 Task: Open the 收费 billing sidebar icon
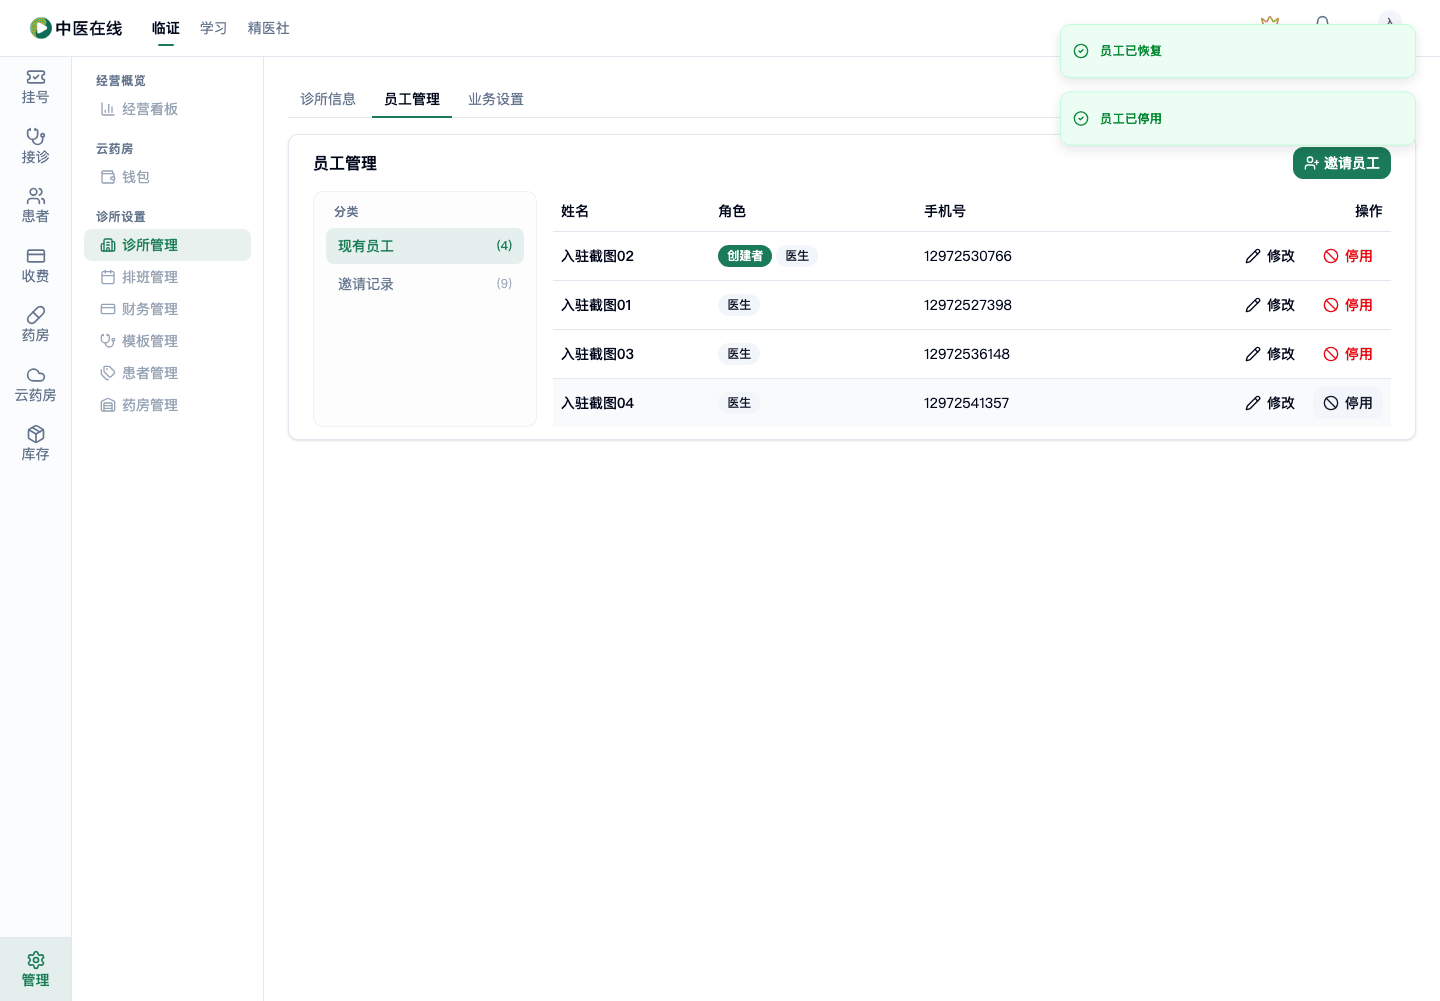pyautogui.click(x=36, y=255)
